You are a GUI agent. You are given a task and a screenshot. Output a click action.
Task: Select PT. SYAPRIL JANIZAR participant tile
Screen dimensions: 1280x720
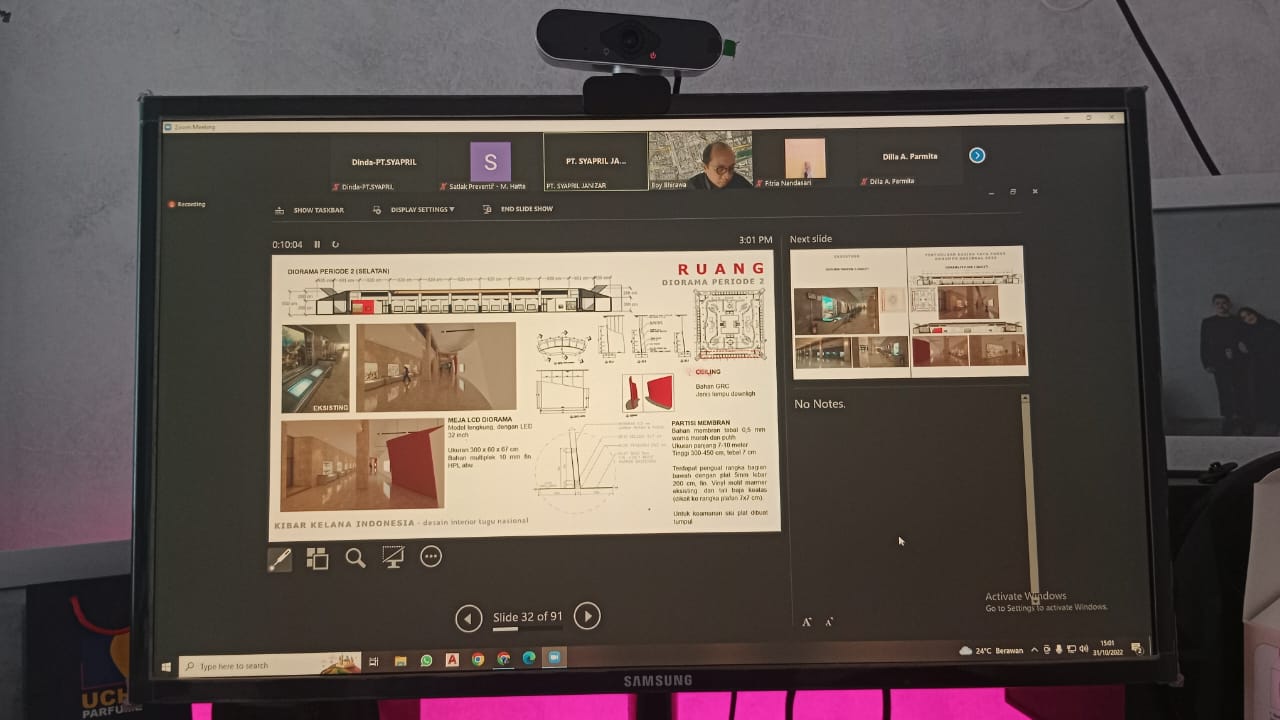point(595,161)
